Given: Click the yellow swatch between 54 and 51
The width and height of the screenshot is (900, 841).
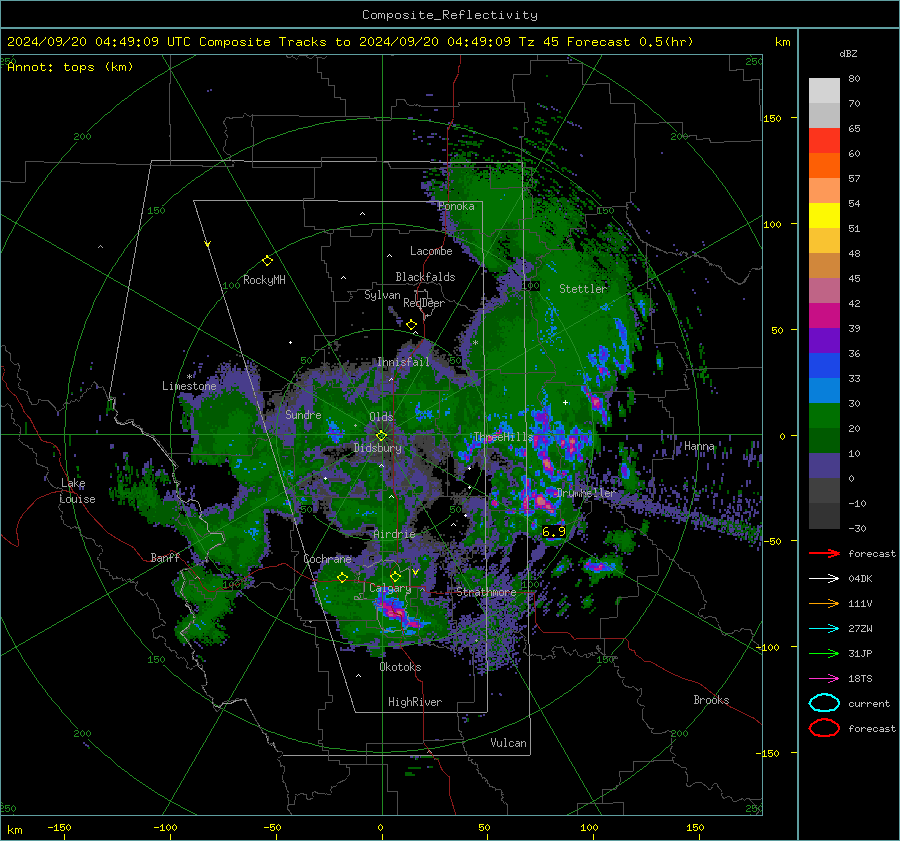Looking at the screenshot, I should click(824, 216).
